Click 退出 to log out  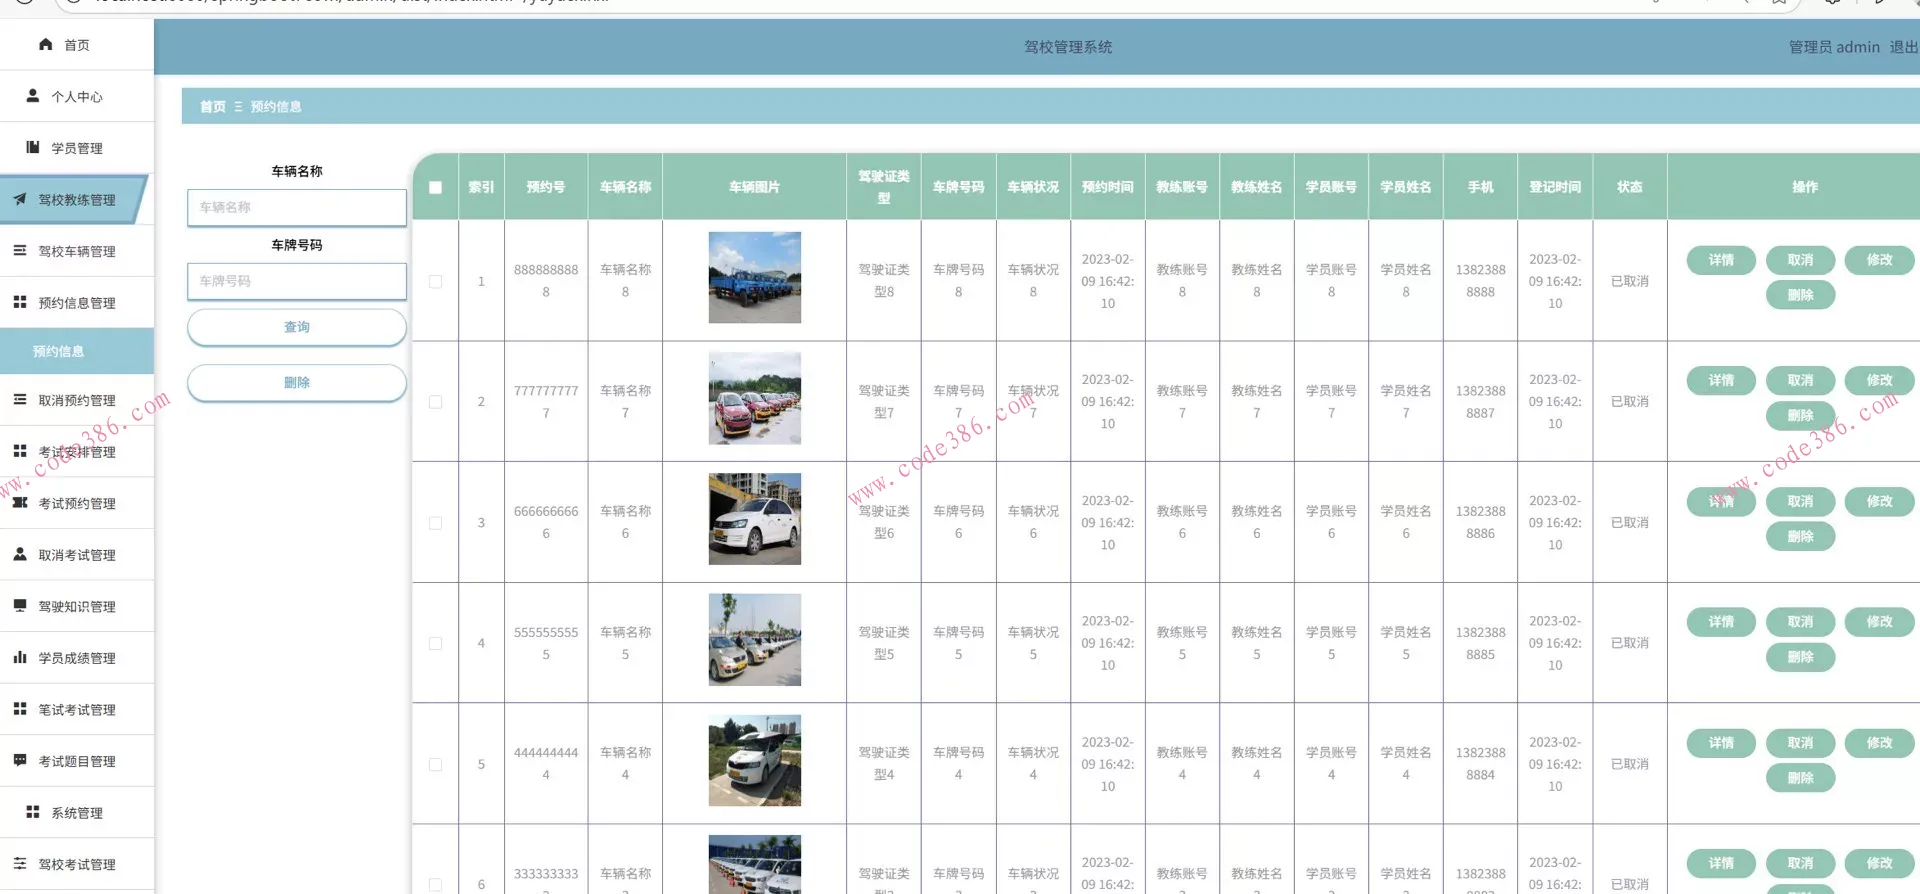(x=1903, y=47)
